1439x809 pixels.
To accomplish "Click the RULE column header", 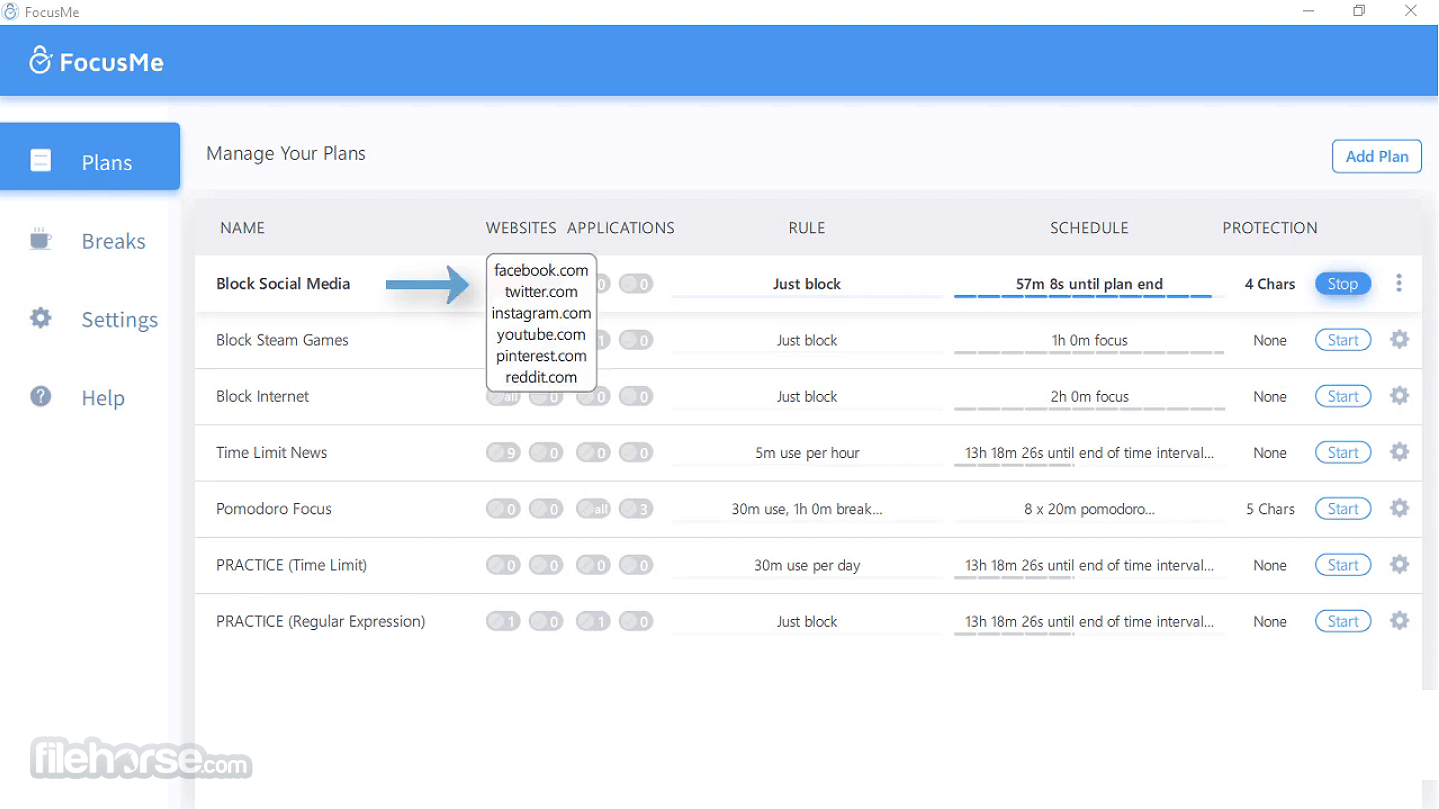I will 807,228.
